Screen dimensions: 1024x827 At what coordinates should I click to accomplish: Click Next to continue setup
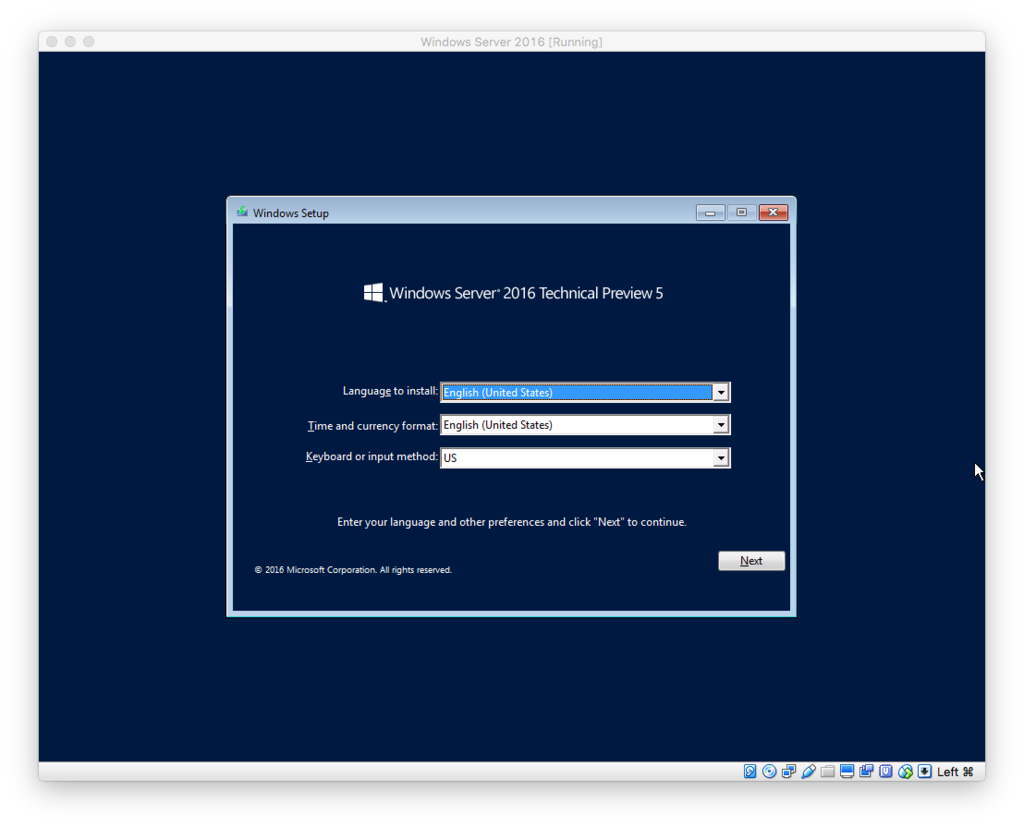(x=752, y=560)
